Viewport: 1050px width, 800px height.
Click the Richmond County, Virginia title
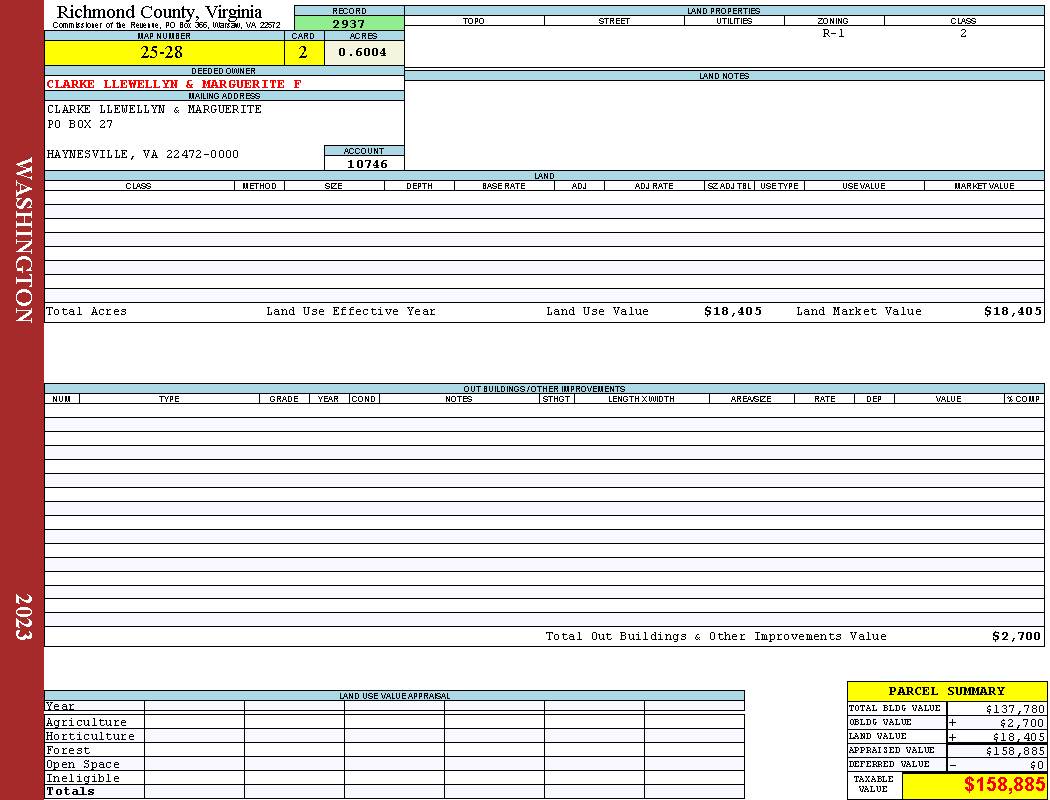tap(159, 12)
